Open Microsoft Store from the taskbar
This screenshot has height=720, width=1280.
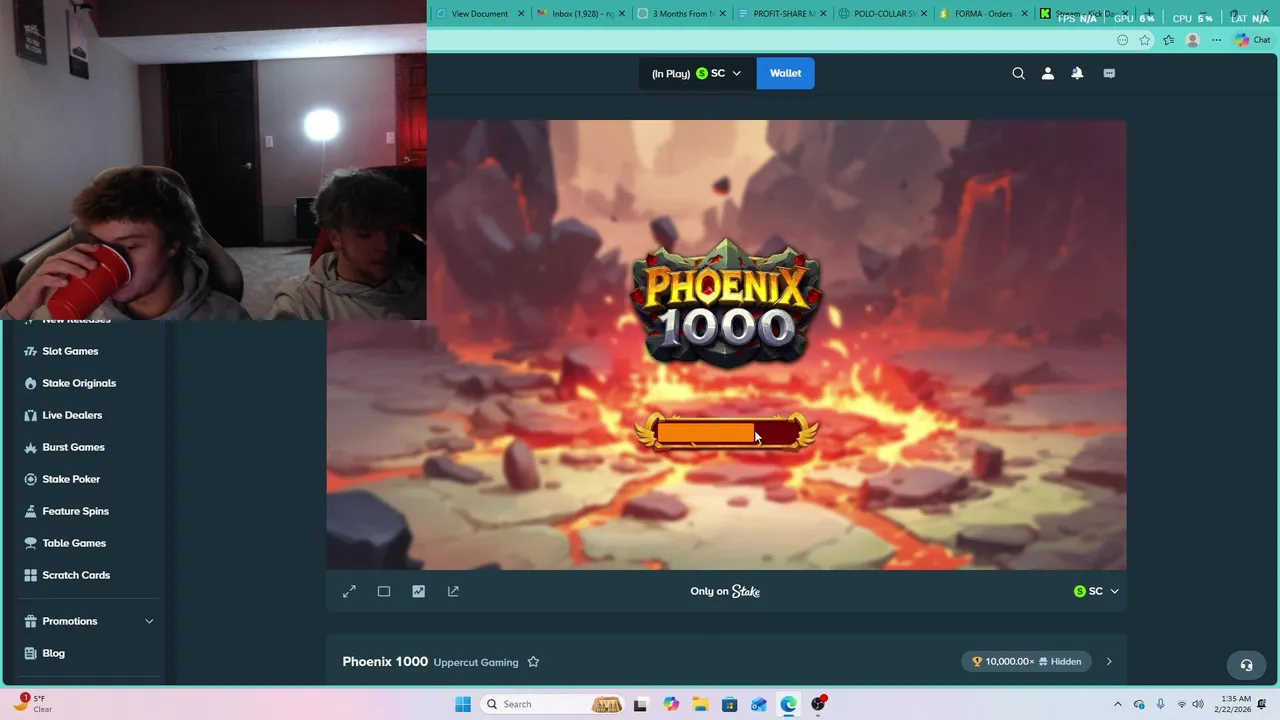tap(729, 704)
